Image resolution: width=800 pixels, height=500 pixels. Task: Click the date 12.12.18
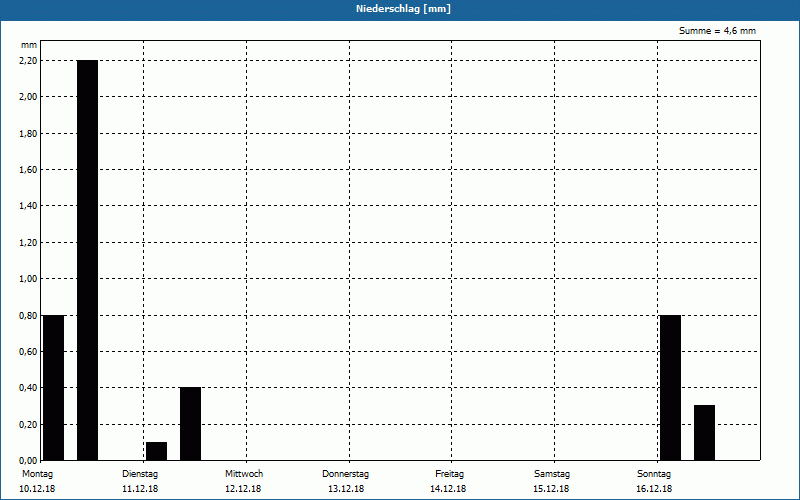pos(243,489)
